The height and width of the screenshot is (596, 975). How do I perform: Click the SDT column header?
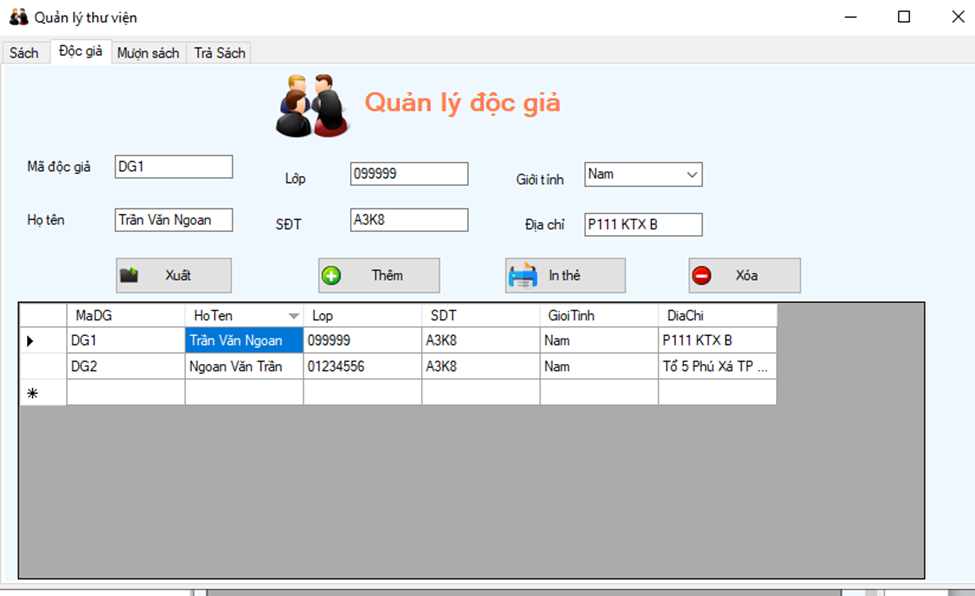[479, 314]
